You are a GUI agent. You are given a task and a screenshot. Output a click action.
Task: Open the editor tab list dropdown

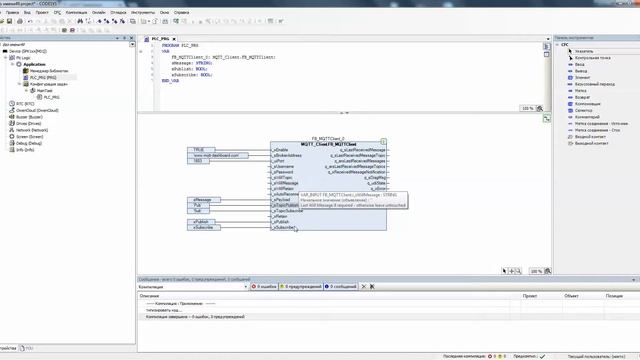548,39
